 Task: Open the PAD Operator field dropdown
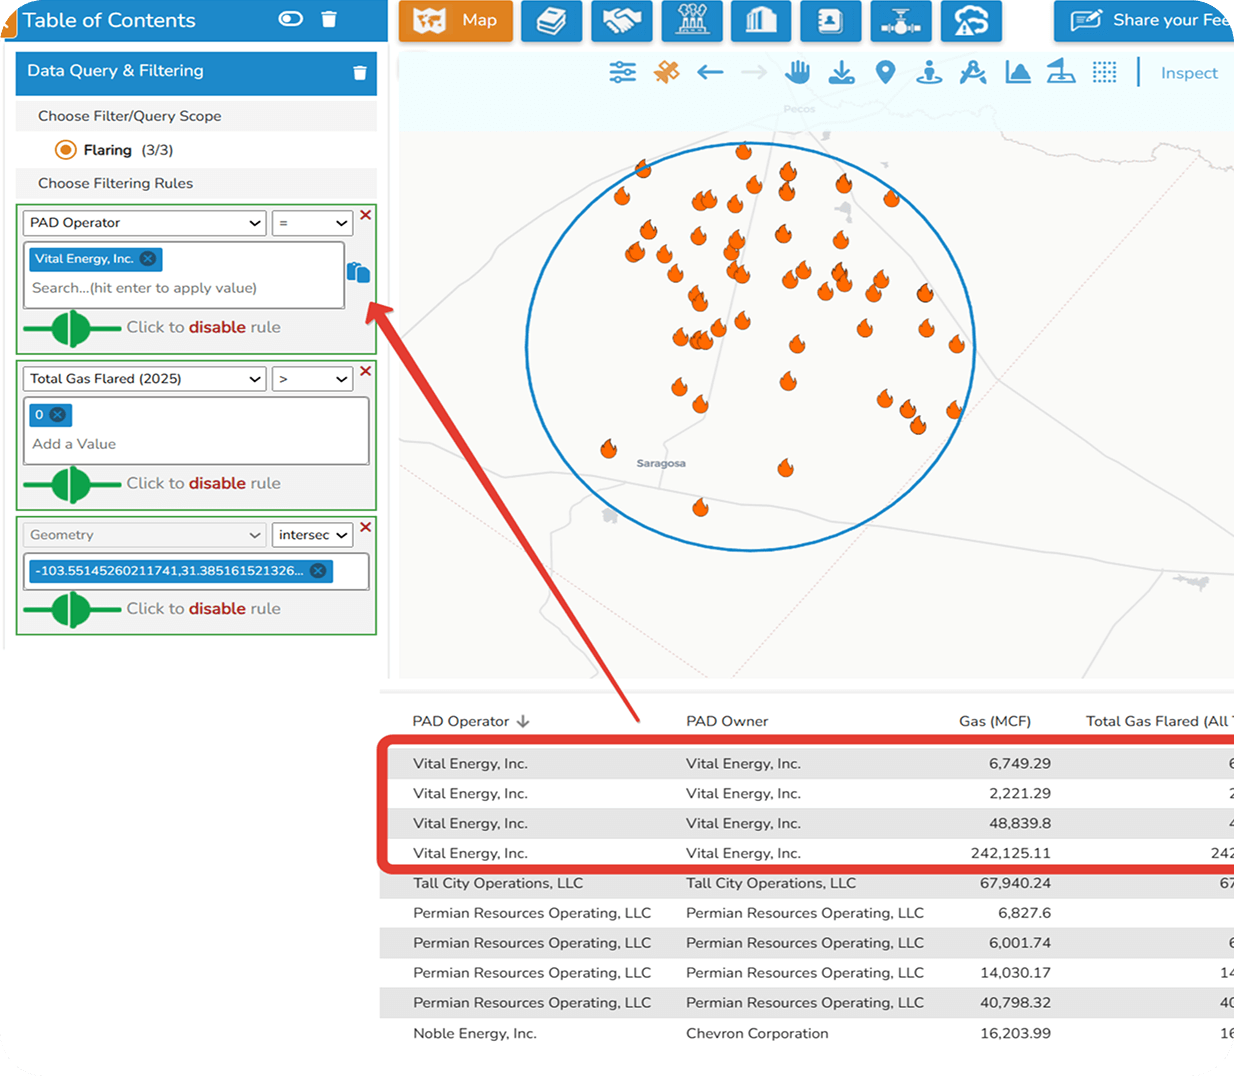[145, 223]
